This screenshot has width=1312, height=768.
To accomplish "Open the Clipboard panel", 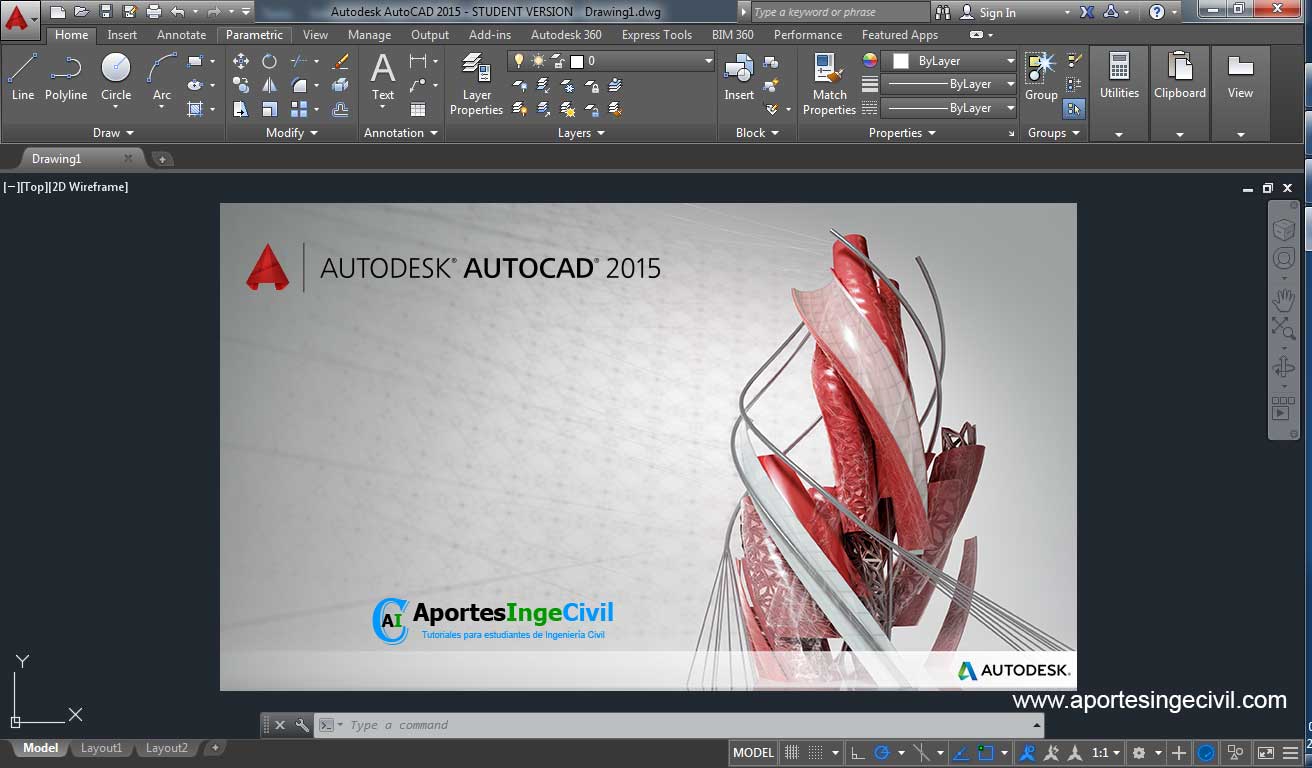I will [x=1180, y=93].
